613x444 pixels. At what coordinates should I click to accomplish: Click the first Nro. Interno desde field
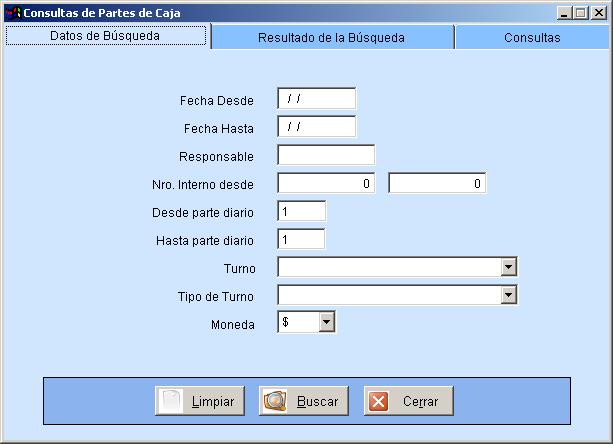click(x=326, y=183)
